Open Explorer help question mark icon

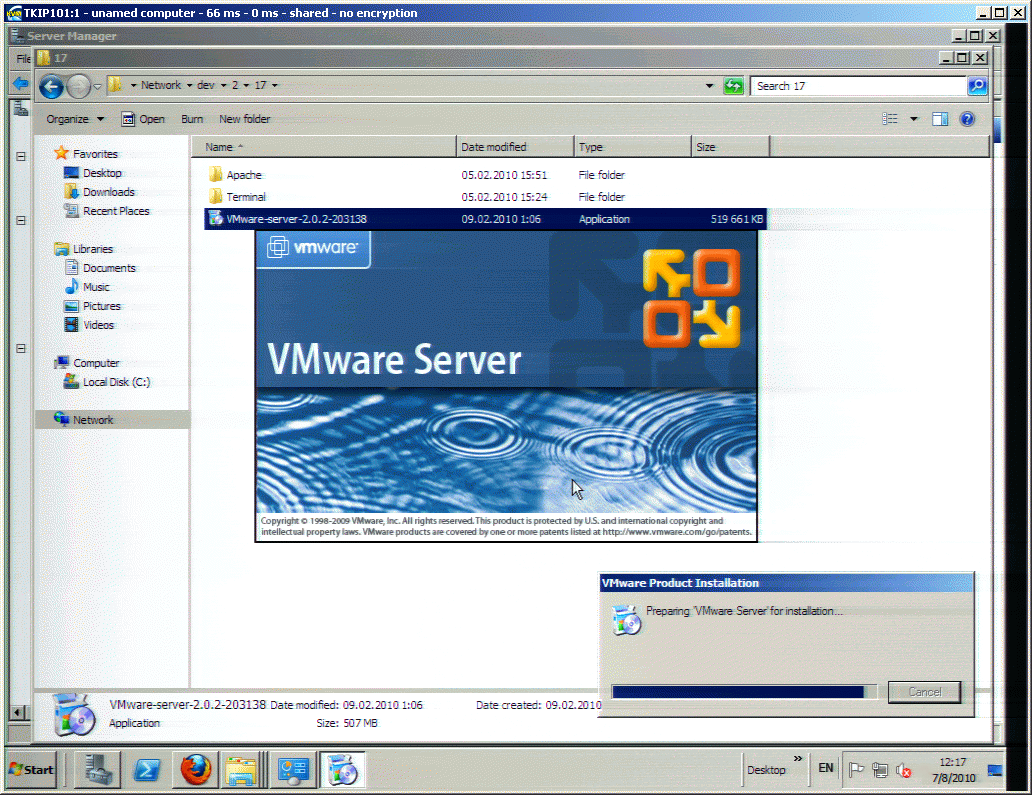coord(967,119)
